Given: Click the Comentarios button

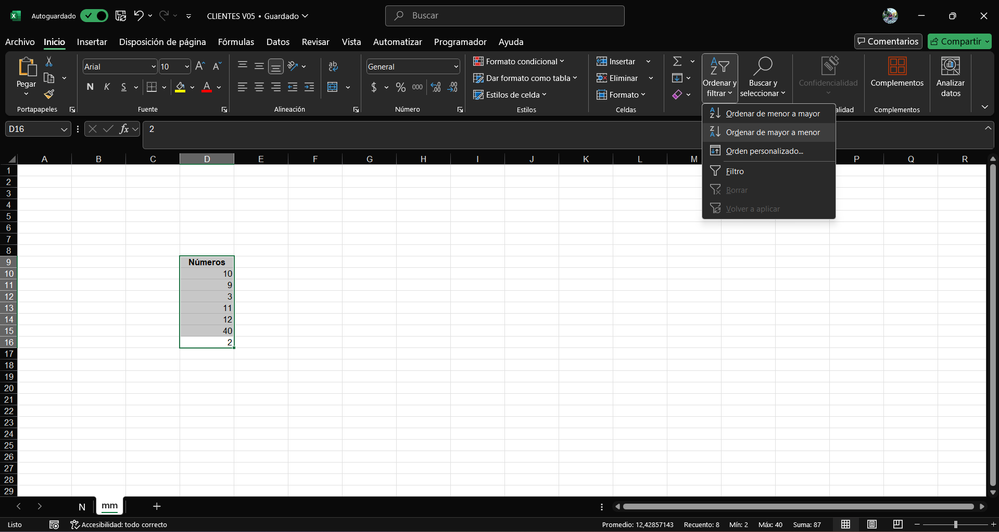Looking at the screenshot, I should (x=888, y=42).
